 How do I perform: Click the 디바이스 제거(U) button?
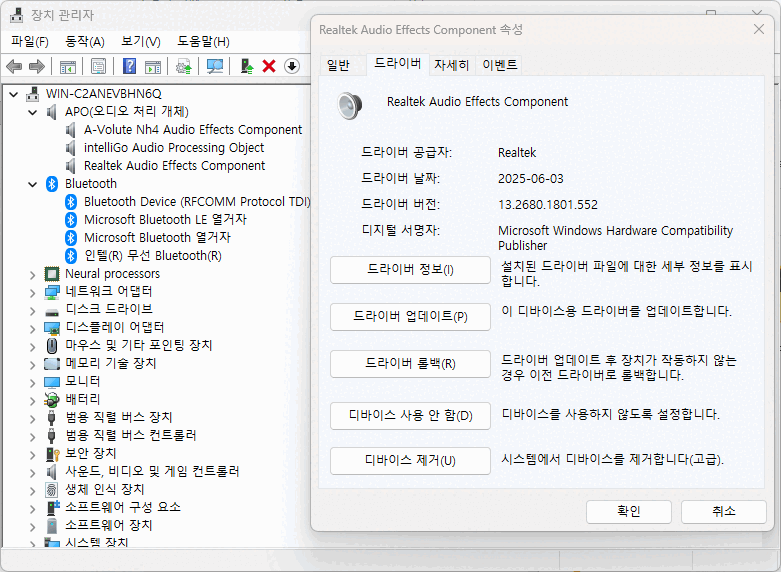410,460
